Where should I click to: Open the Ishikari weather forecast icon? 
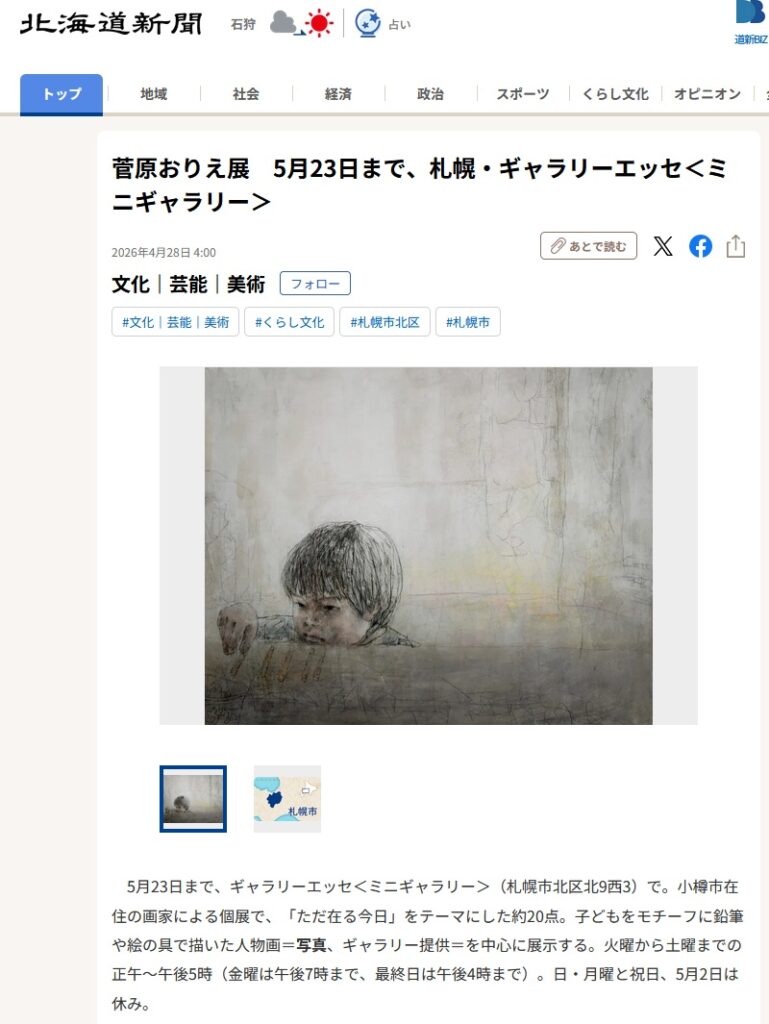click(301, 24)
